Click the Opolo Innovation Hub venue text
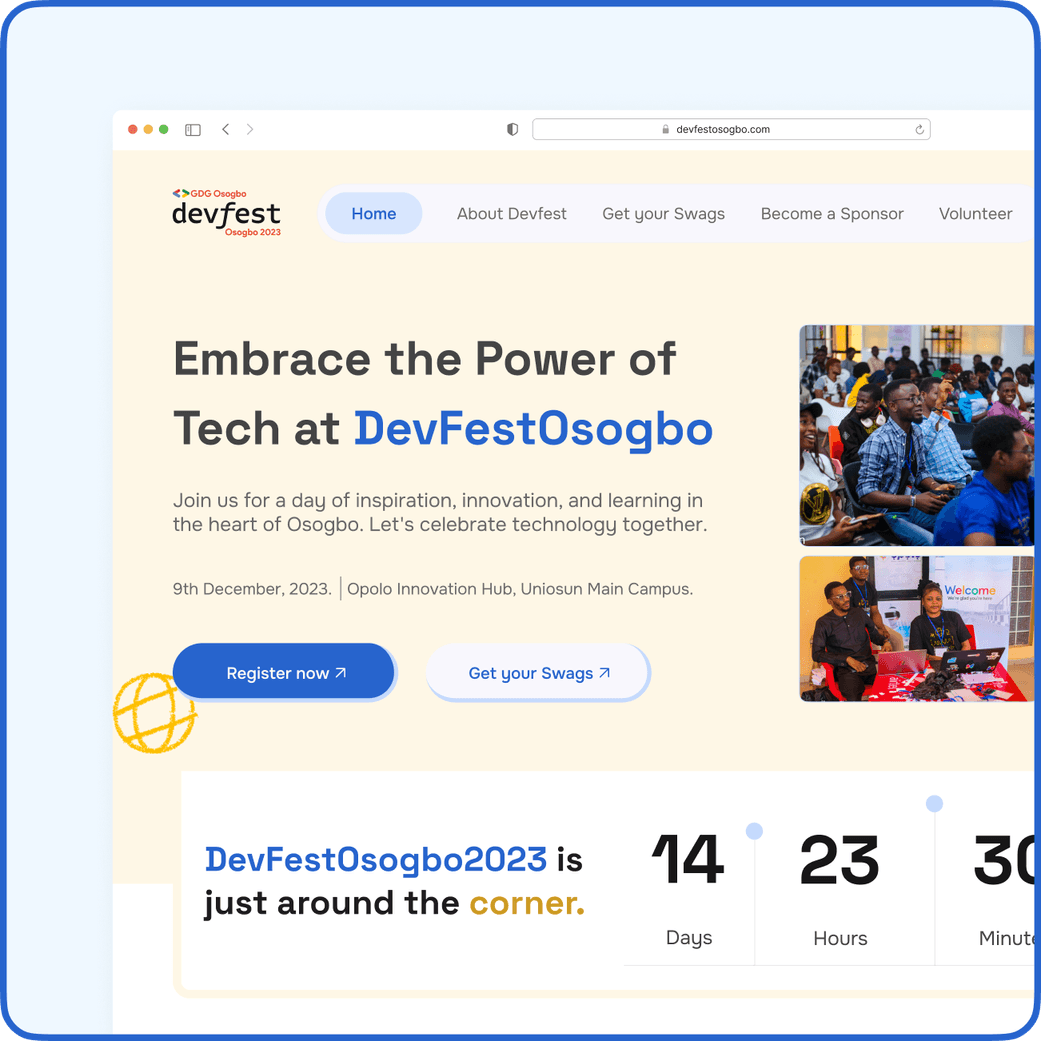This screenshot has width=1041, height=1041. 520,589
